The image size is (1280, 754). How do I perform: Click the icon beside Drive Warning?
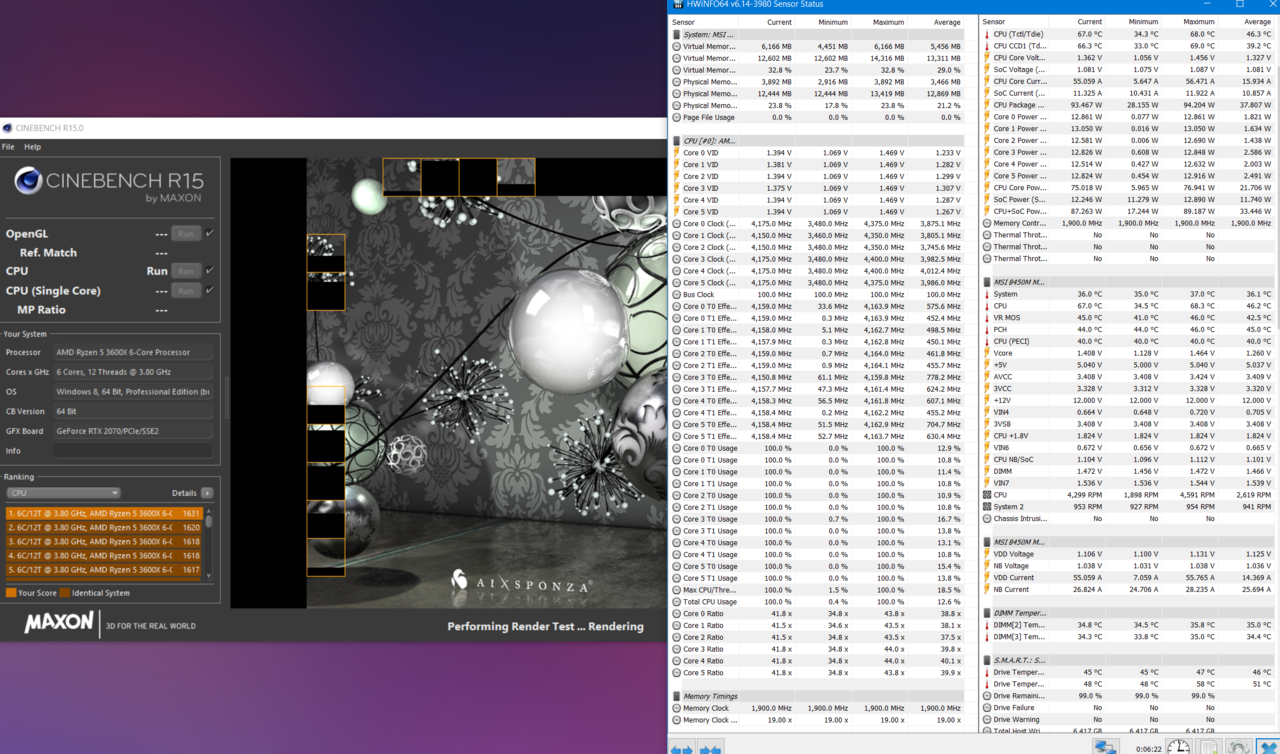[x=987, y=719]
